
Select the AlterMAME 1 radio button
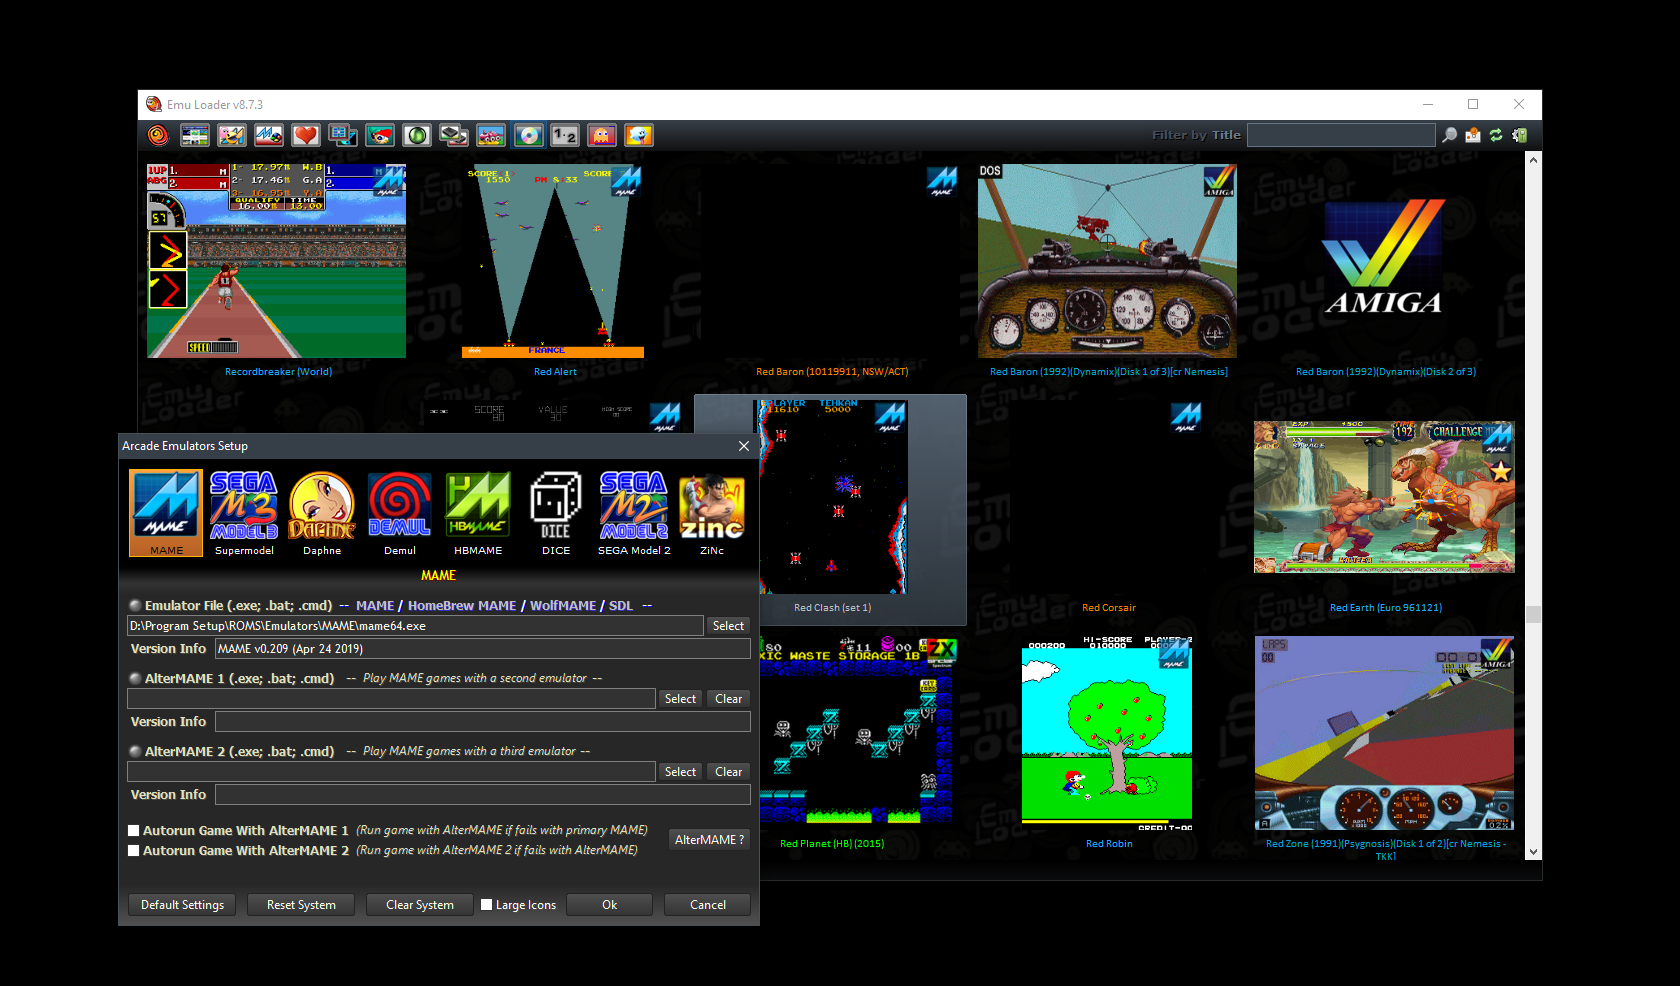(x=135, y=678)
